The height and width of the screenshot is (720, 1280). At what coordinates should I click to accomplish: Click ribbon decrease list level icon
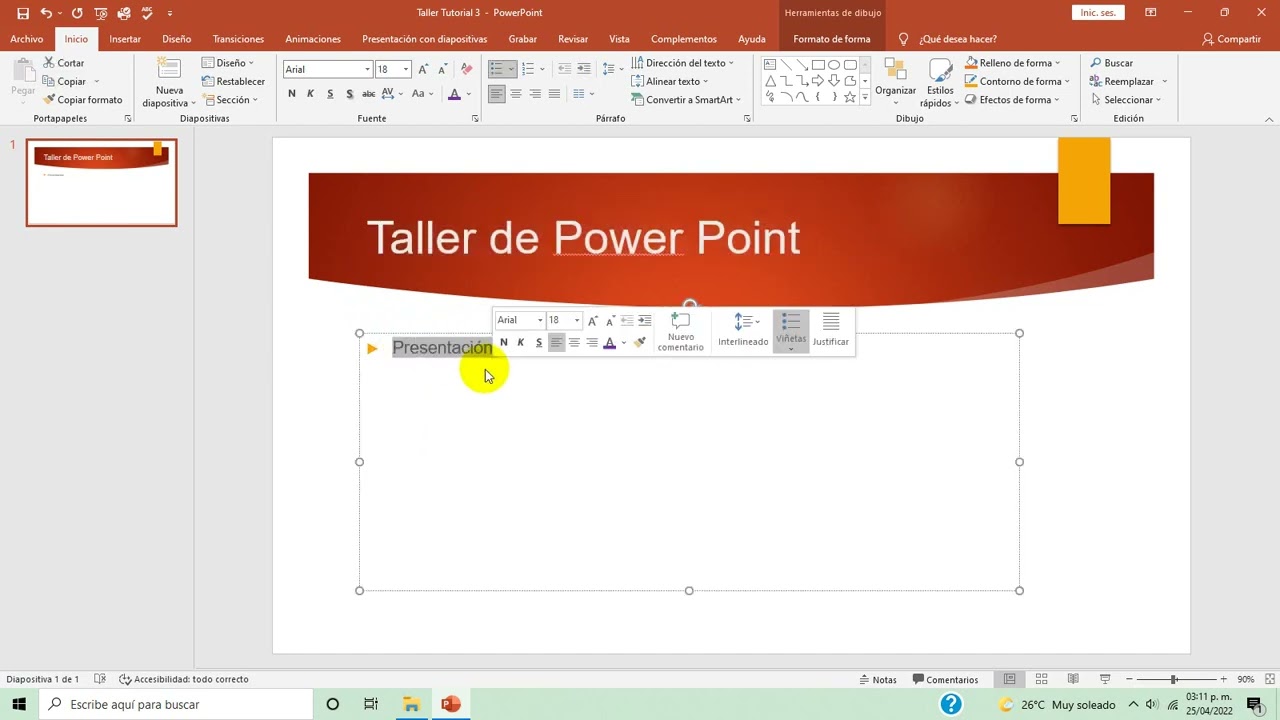coord(564,69)
